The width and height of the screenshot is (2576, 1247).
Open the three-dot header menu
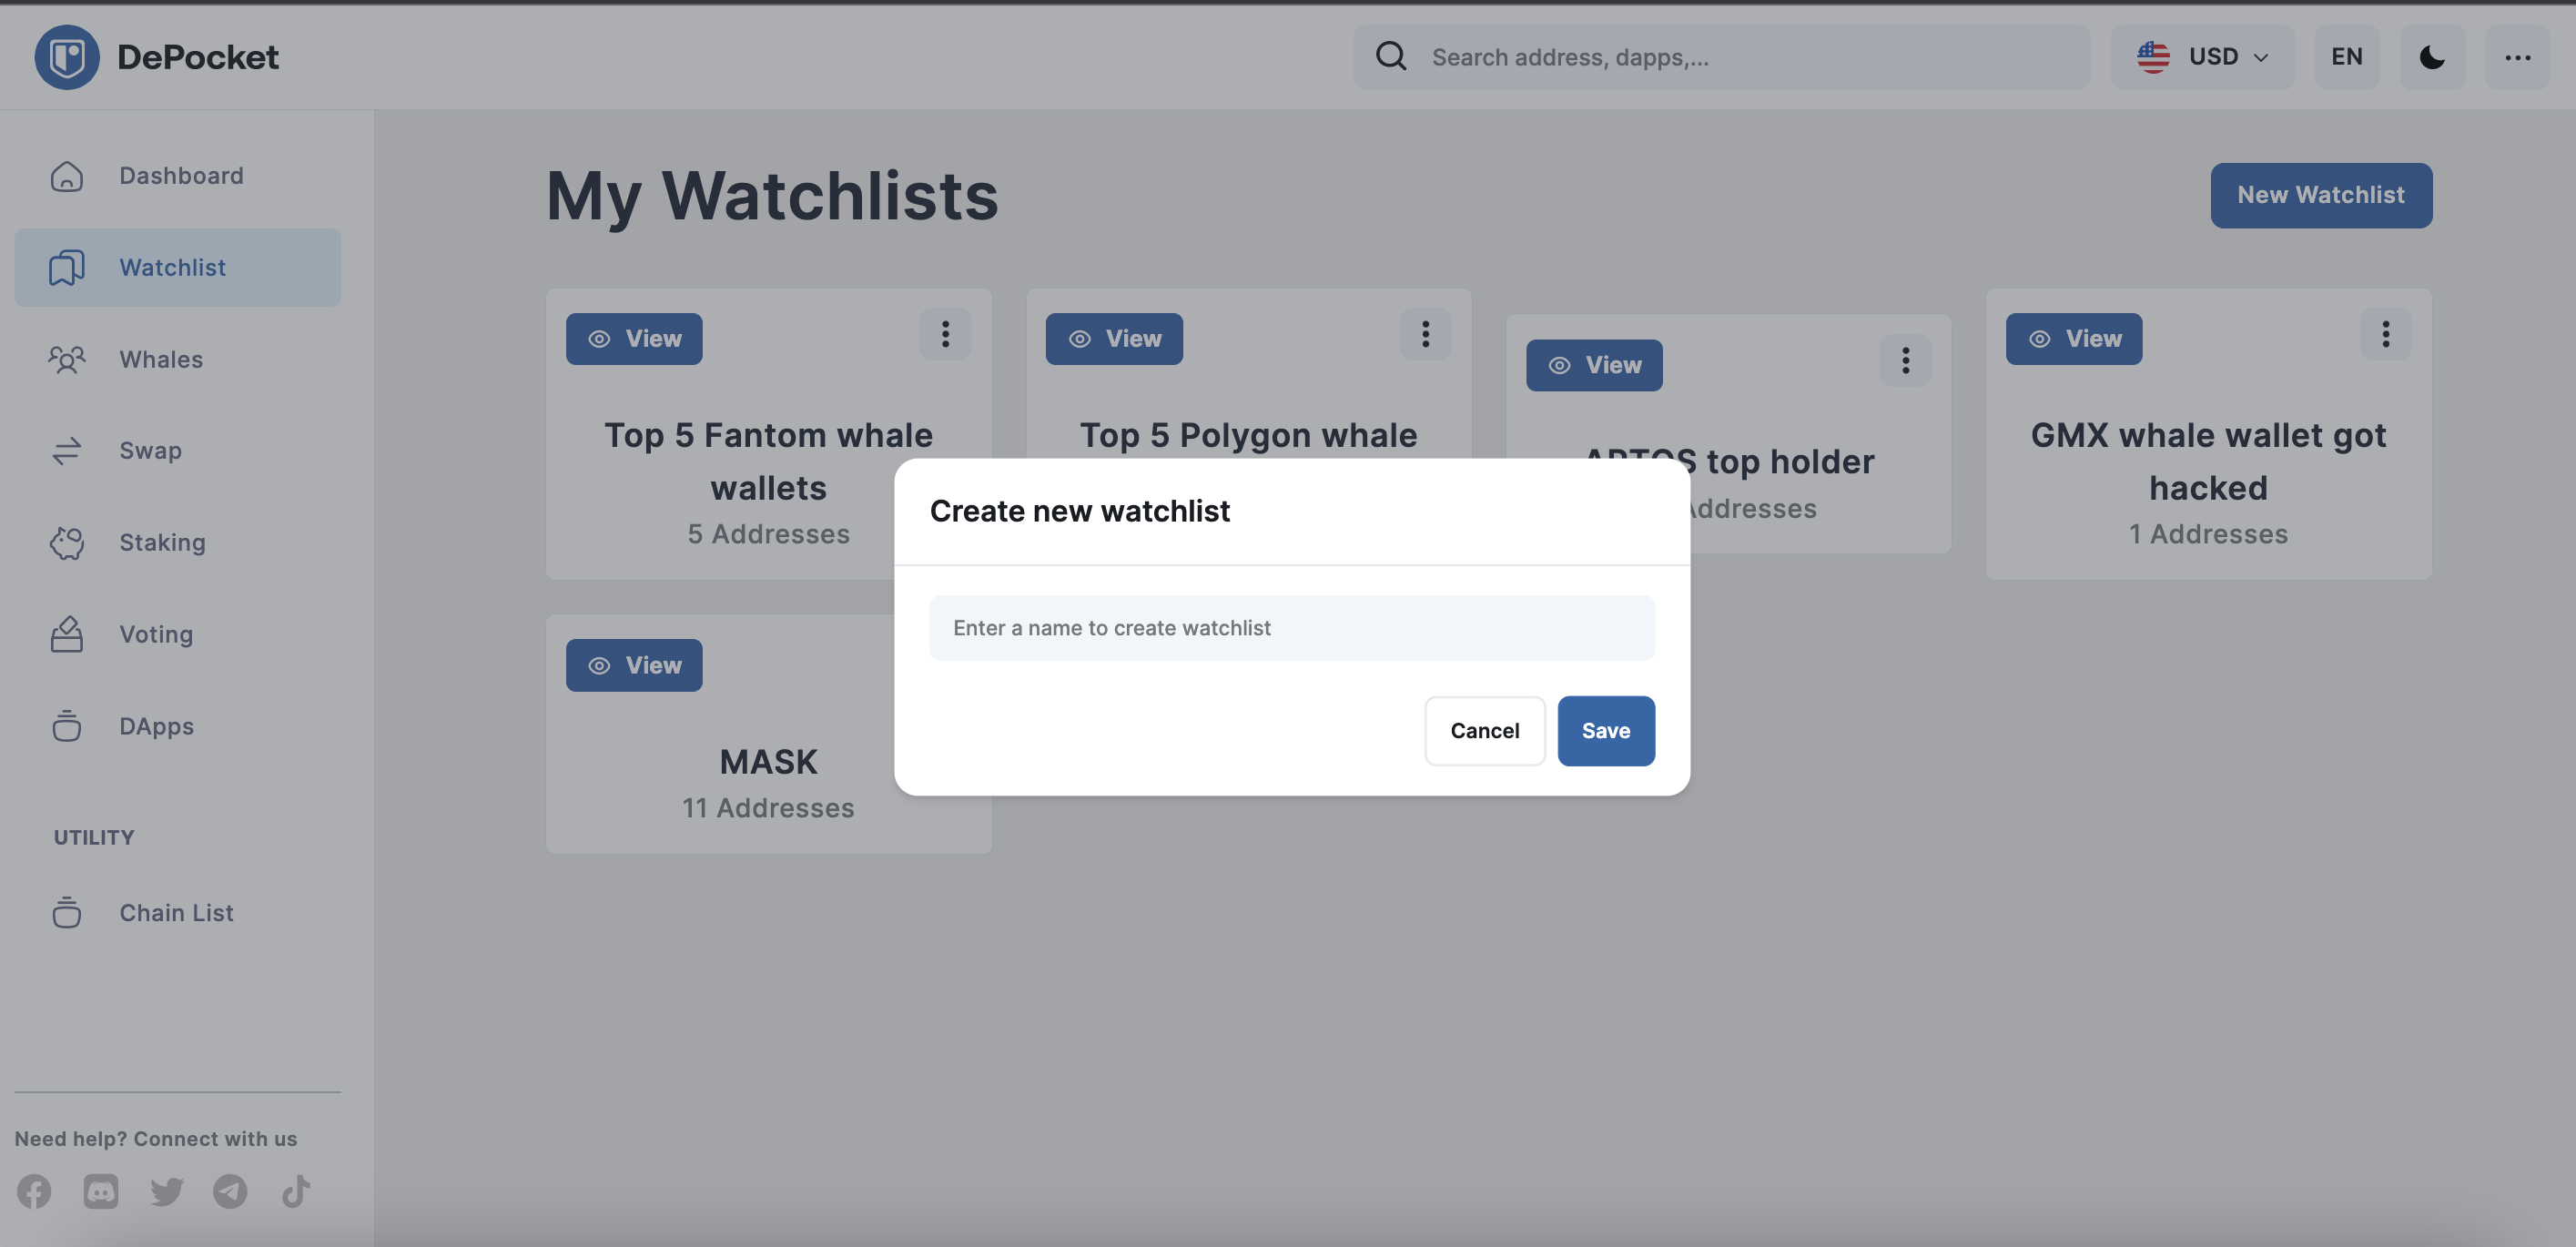coord(2517,57)
